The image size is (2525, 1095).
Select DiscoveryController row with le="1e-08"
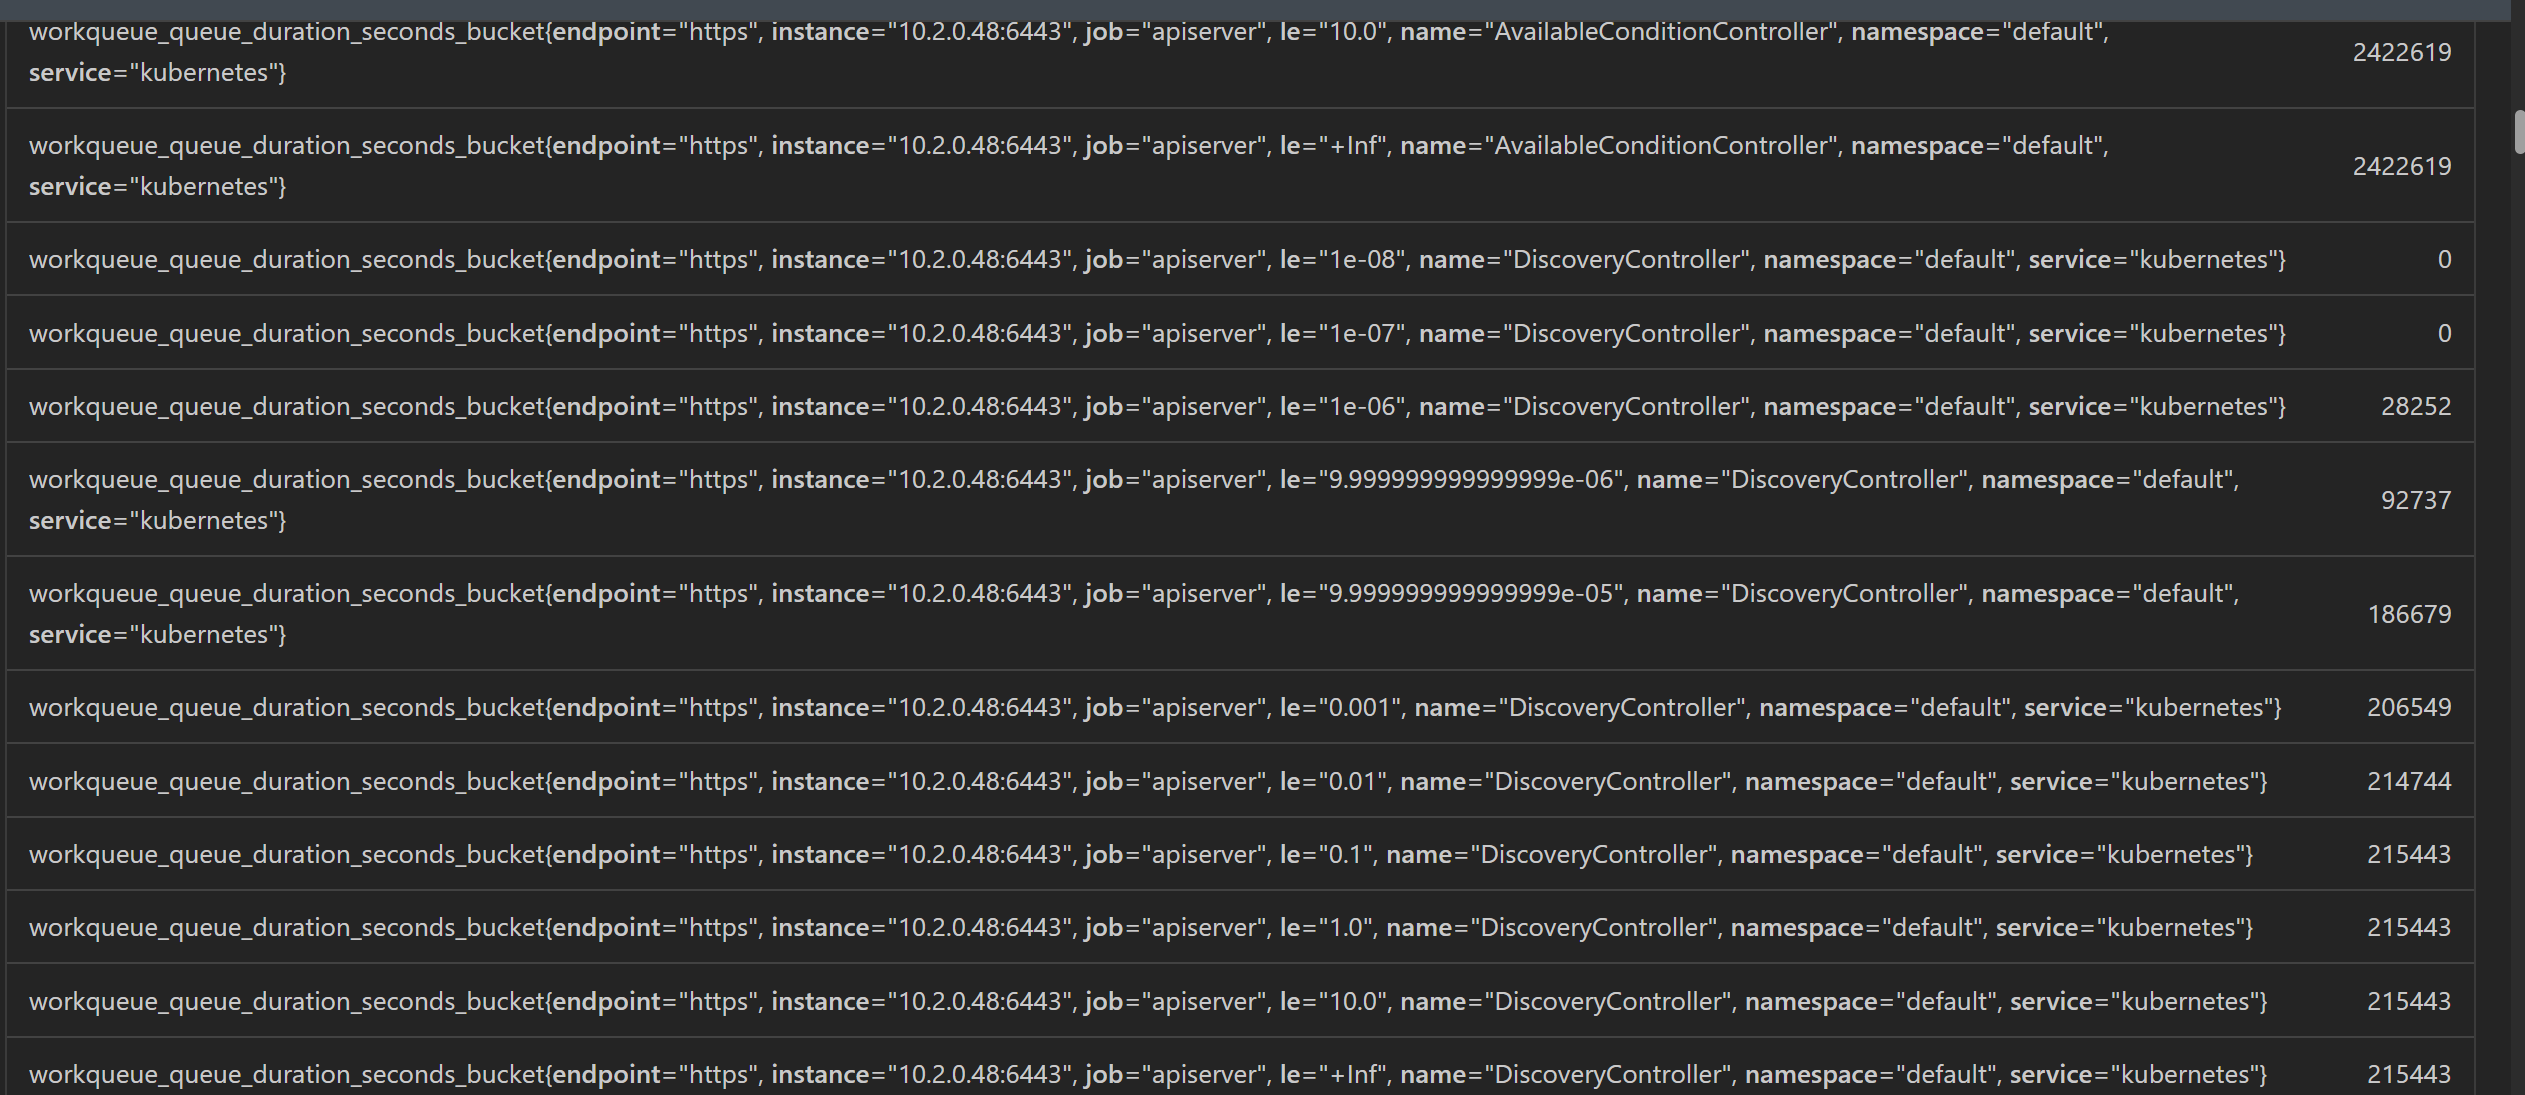pyautogui.click(x=1240, y=259)
